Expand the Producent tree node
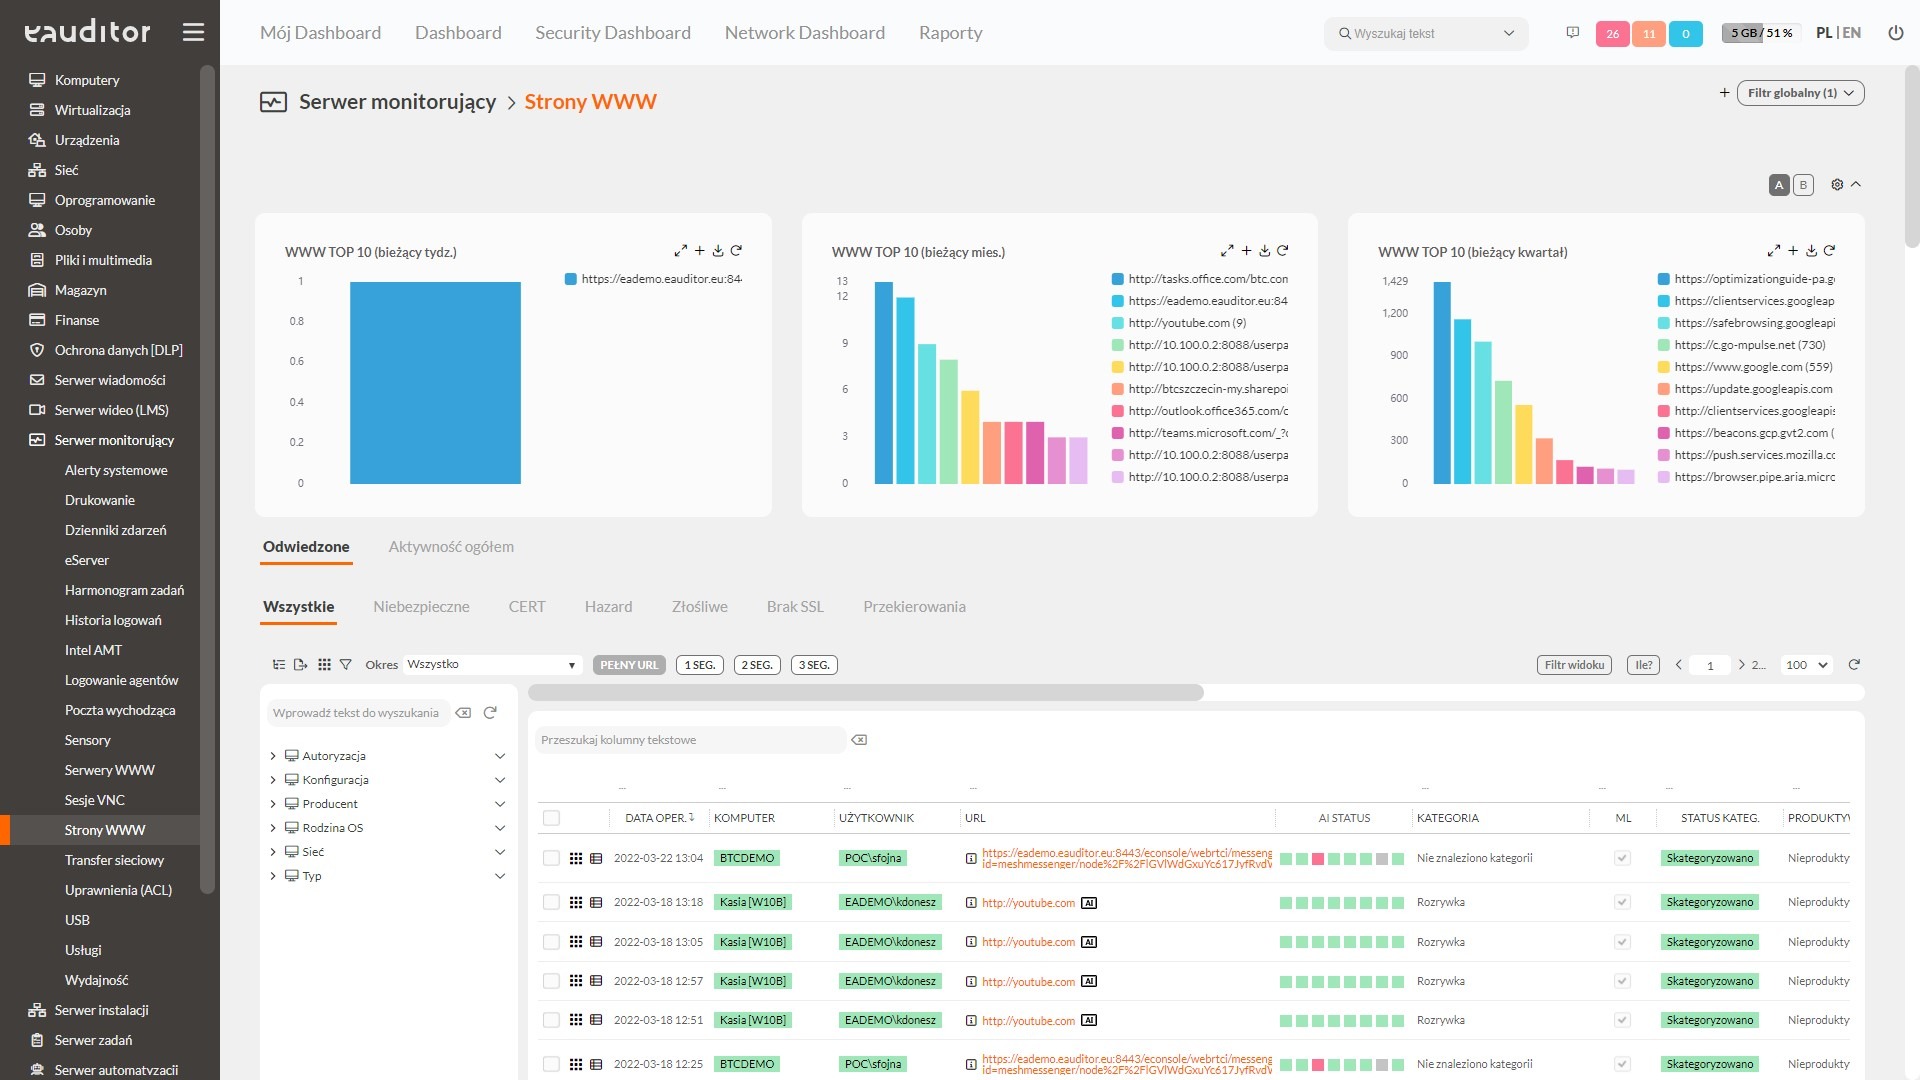The width and height of the screenshot is (1920, 1080). click(x=273, y=804)
